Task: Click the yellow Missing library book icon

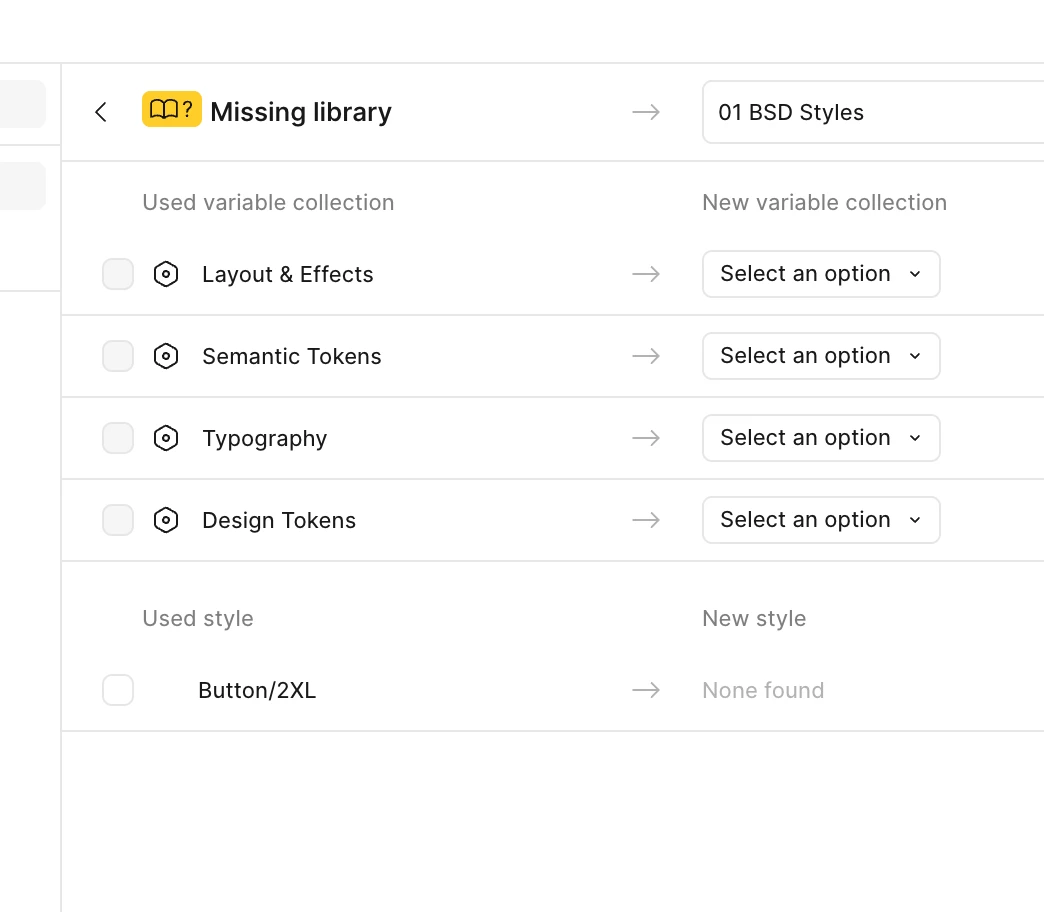Action: [172, 110]
